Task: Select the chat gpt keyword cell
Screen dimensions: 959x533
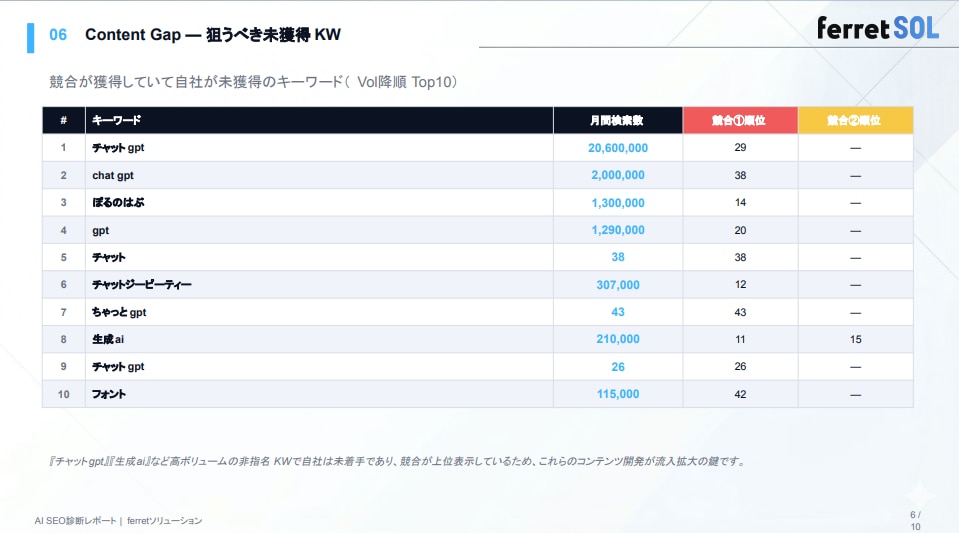Action: [113, 175]
